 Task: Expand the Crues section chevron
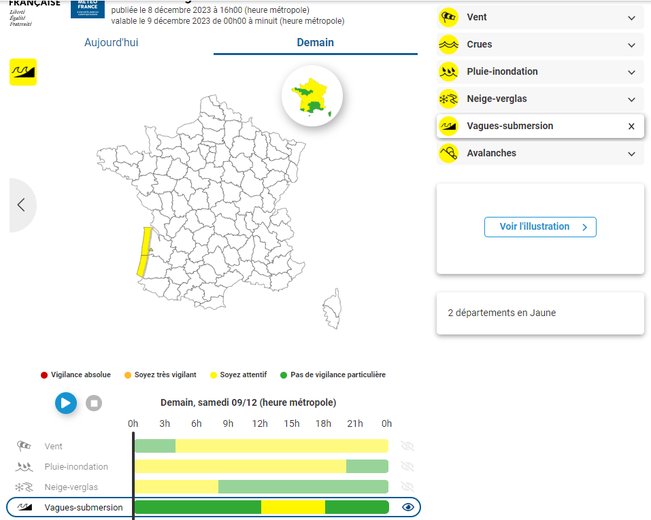[x=631, y=45]
